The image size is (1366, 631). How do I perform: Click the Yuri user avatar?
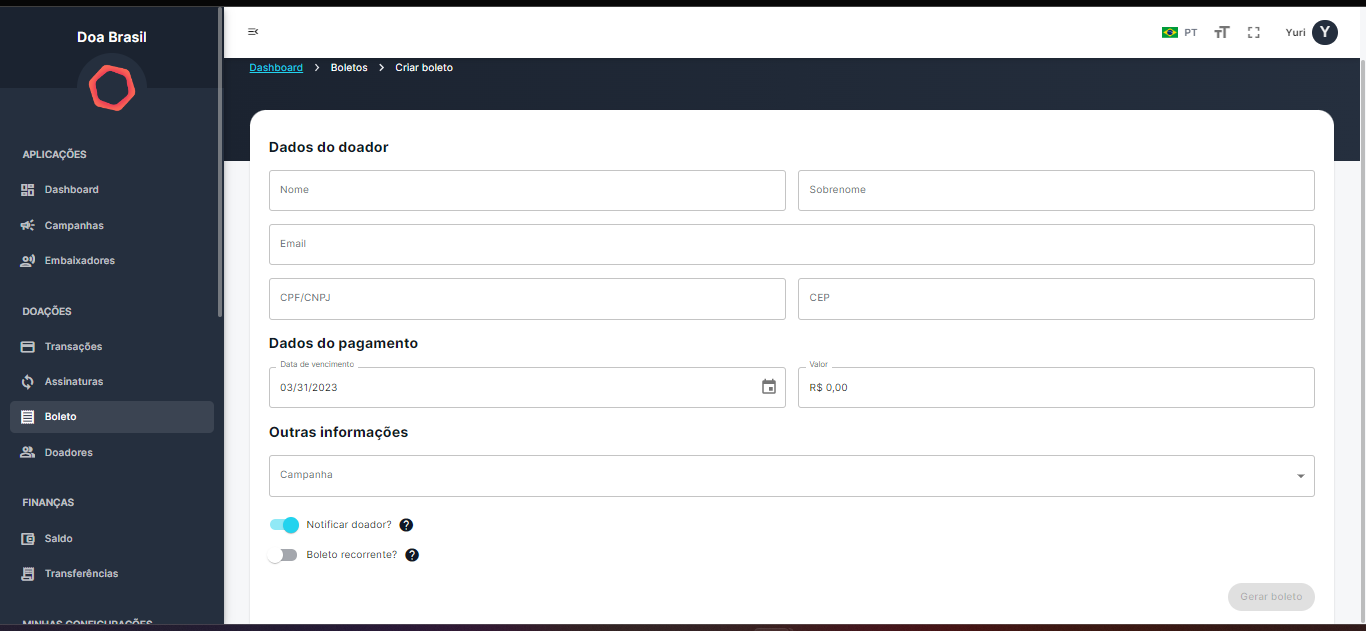pos(1324,33)
